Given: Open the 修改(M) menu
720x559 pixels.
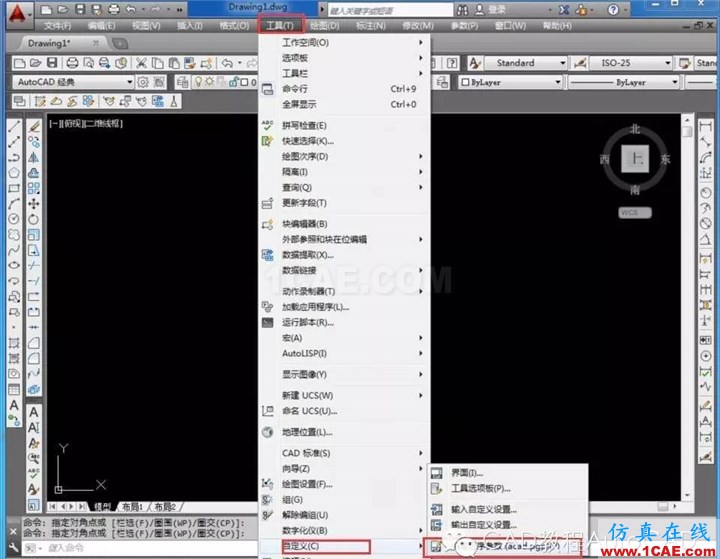Looking at the screenshot, I should pos(418,26).
